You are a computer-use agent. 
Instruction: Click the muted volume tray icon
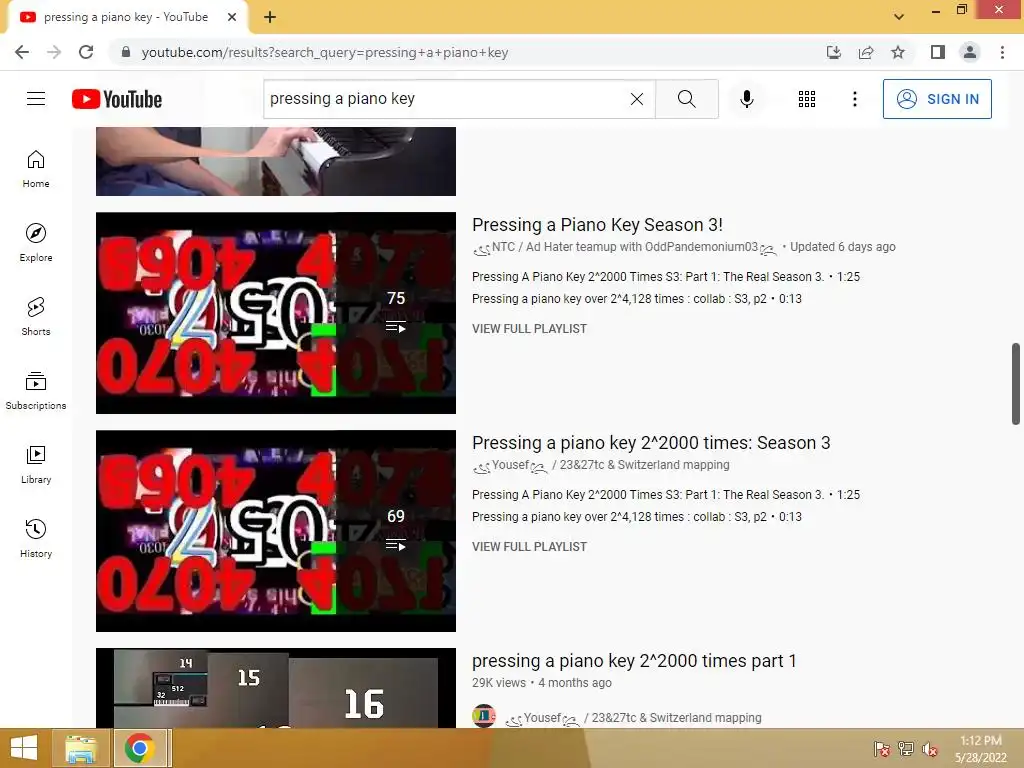(930, 749)
